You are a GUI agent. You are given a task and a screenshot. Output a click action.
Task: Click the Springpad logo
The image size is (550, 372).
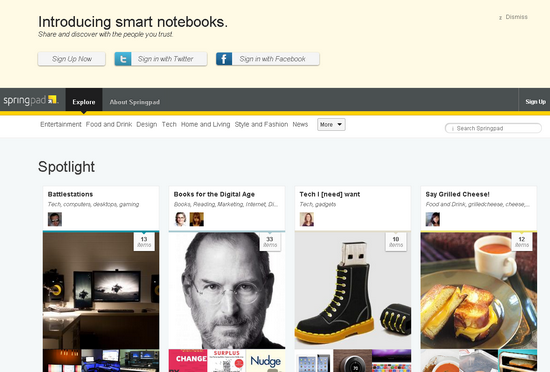coord(30,100)
